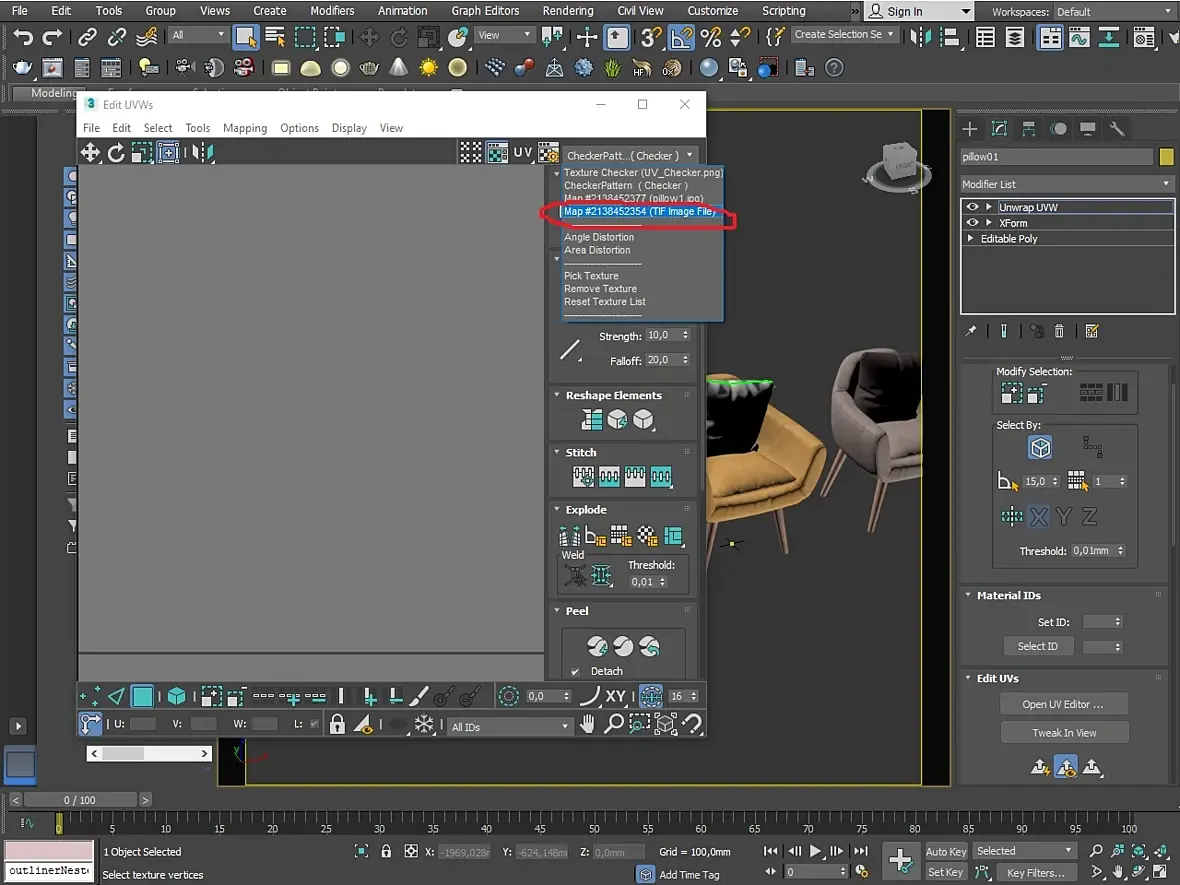Toggle the Detach checkbox under Peel
This screenshot has height=885, width=1180.
click(x=575, y=671)
